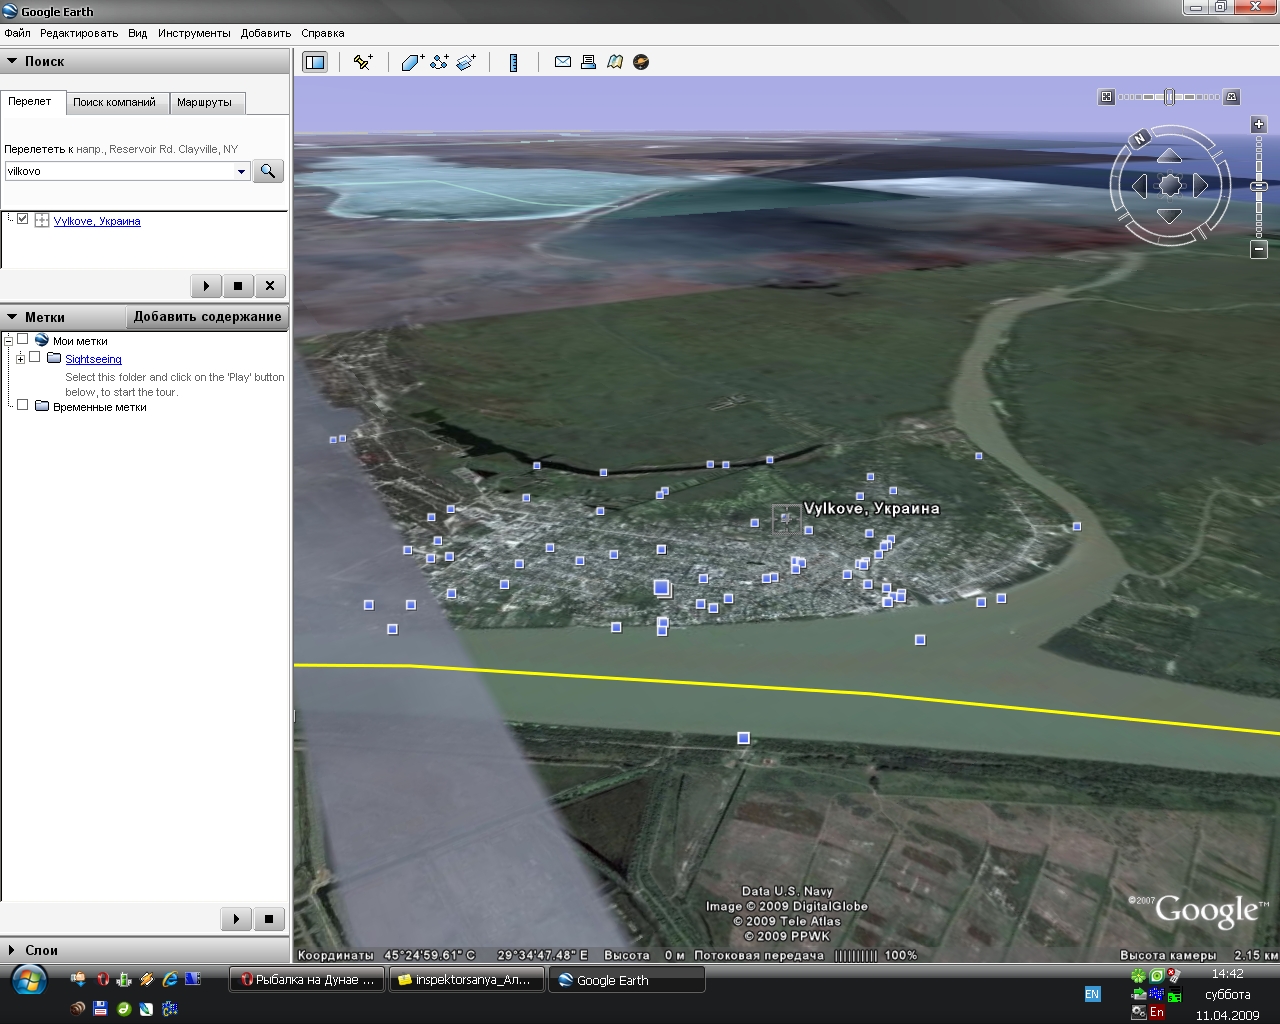Select the Add Polygon tool
Screen dimensions: 1280x1024
[412, 62]
